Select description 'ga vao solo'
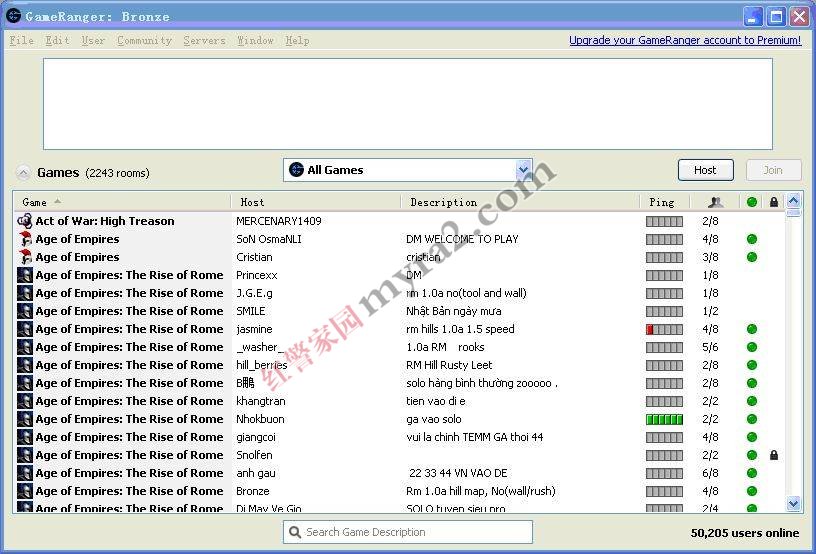This screenshot has height=554, width=816. click(434, 419)
